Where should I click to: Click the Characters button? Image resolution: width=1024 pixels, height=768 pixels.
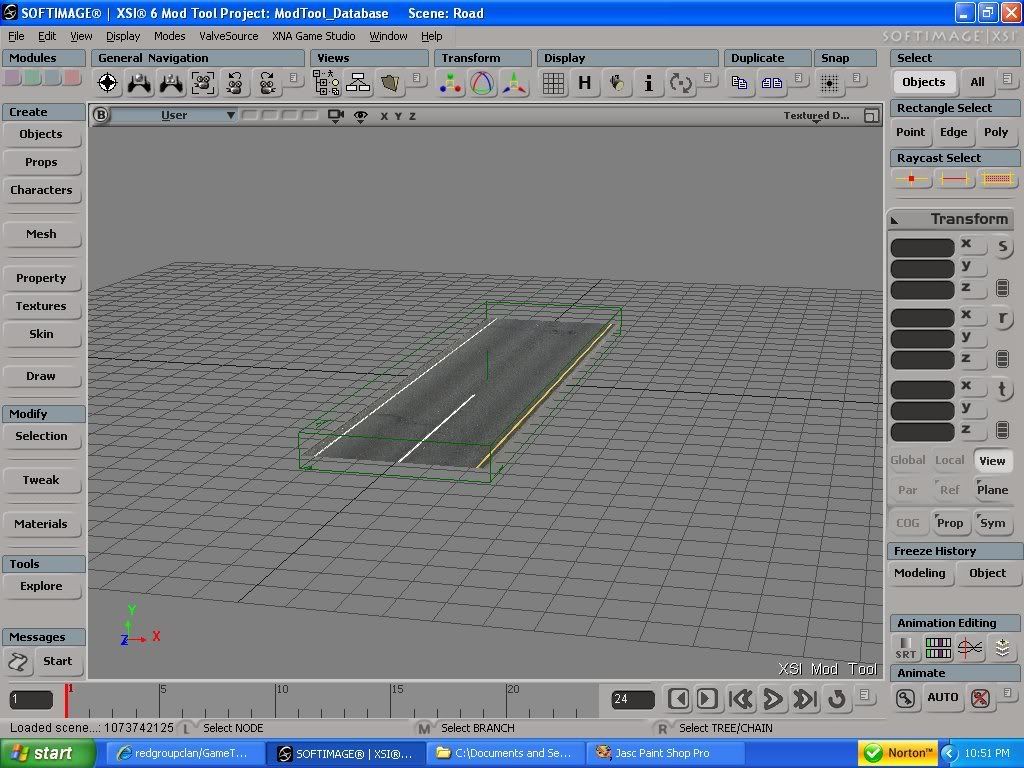click(x=41, y=190)
